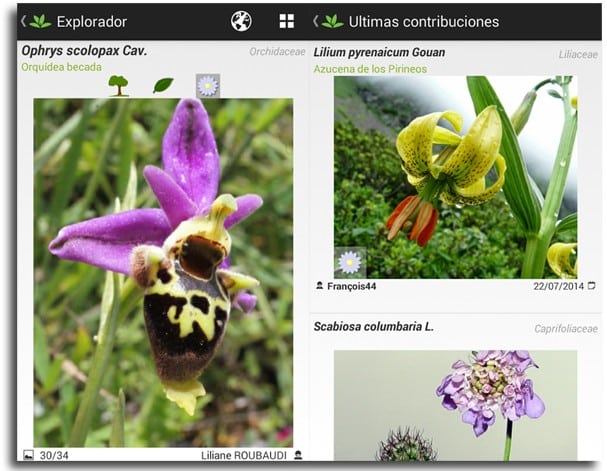607x471 pixels.
Task: Click common name Azucena de los Pirineos
Action: (370, 69)
